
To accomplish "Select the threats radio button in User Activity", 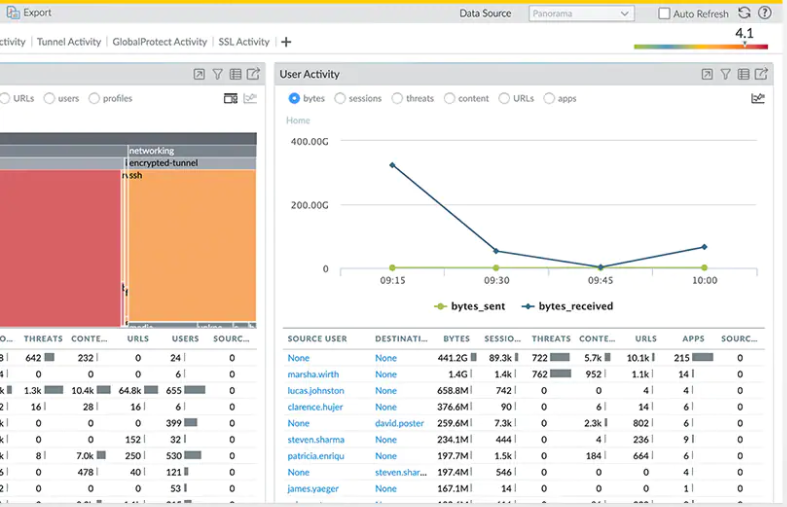I will pyautogui.click(x=397, y=98).
